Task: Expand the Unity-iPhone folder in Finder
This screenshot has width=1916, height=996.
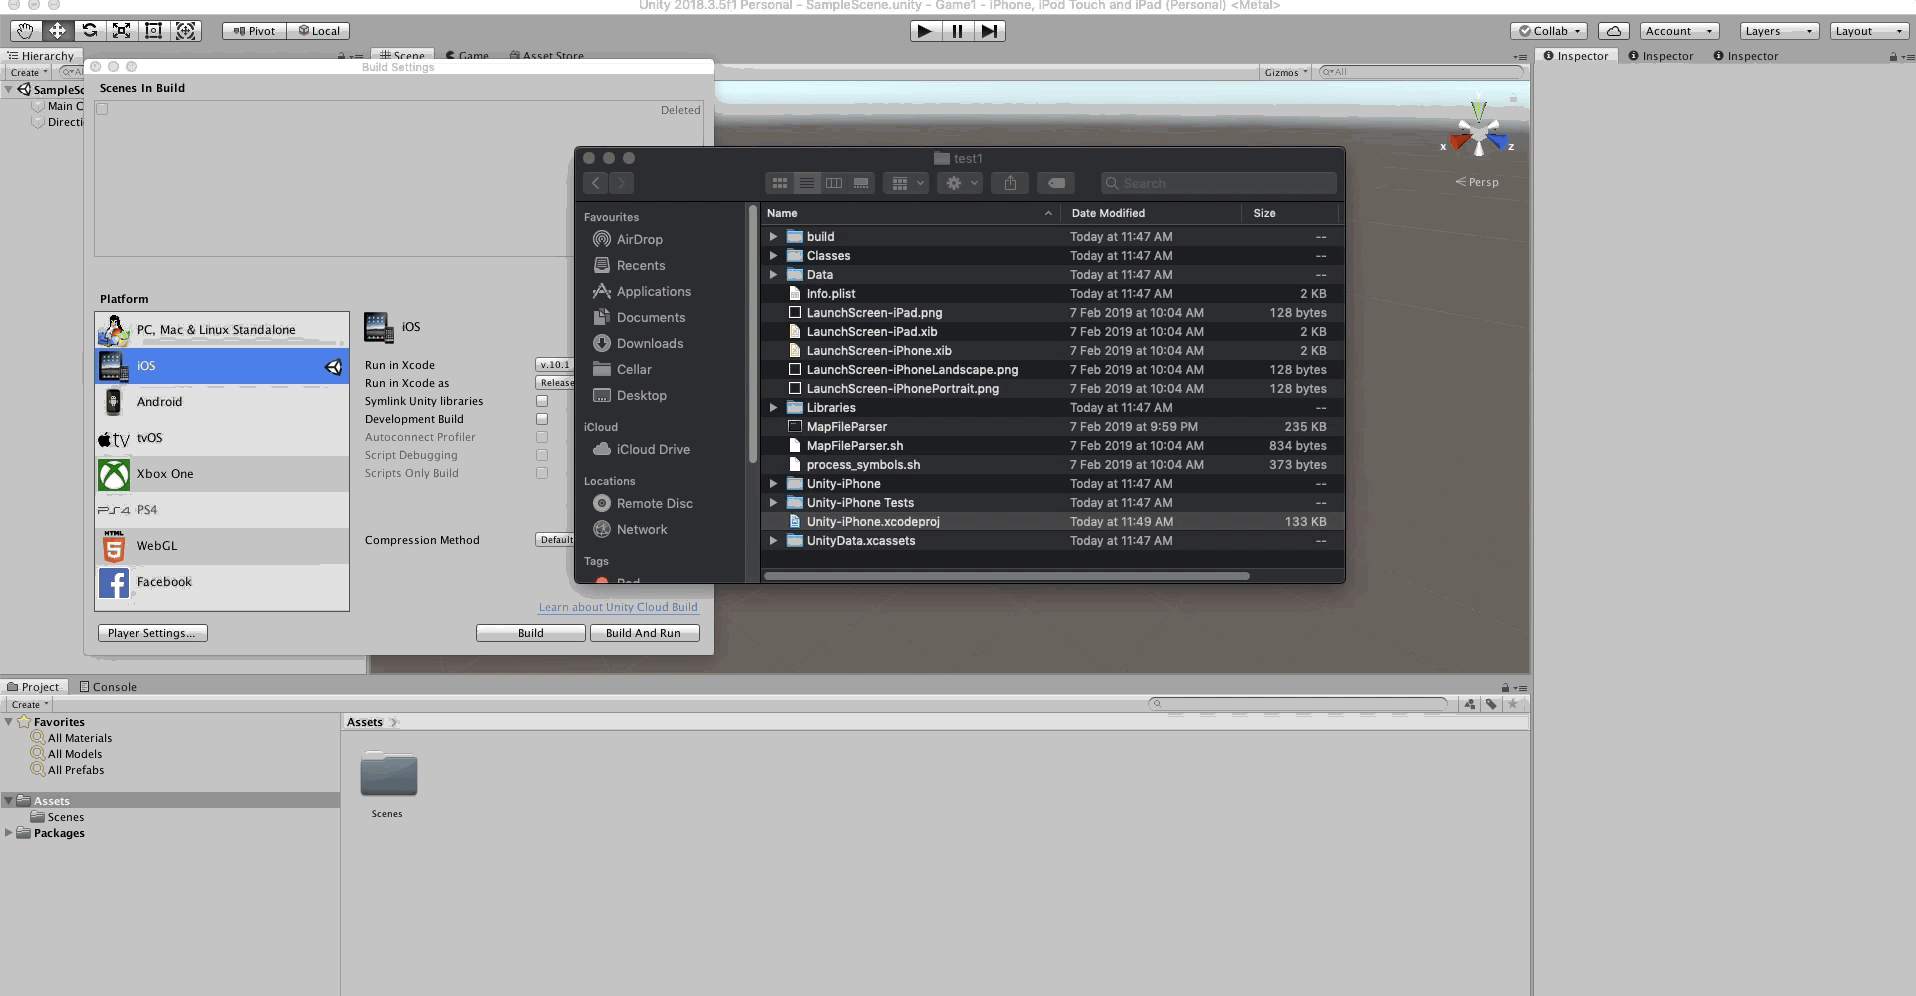Action: [773, 484]
